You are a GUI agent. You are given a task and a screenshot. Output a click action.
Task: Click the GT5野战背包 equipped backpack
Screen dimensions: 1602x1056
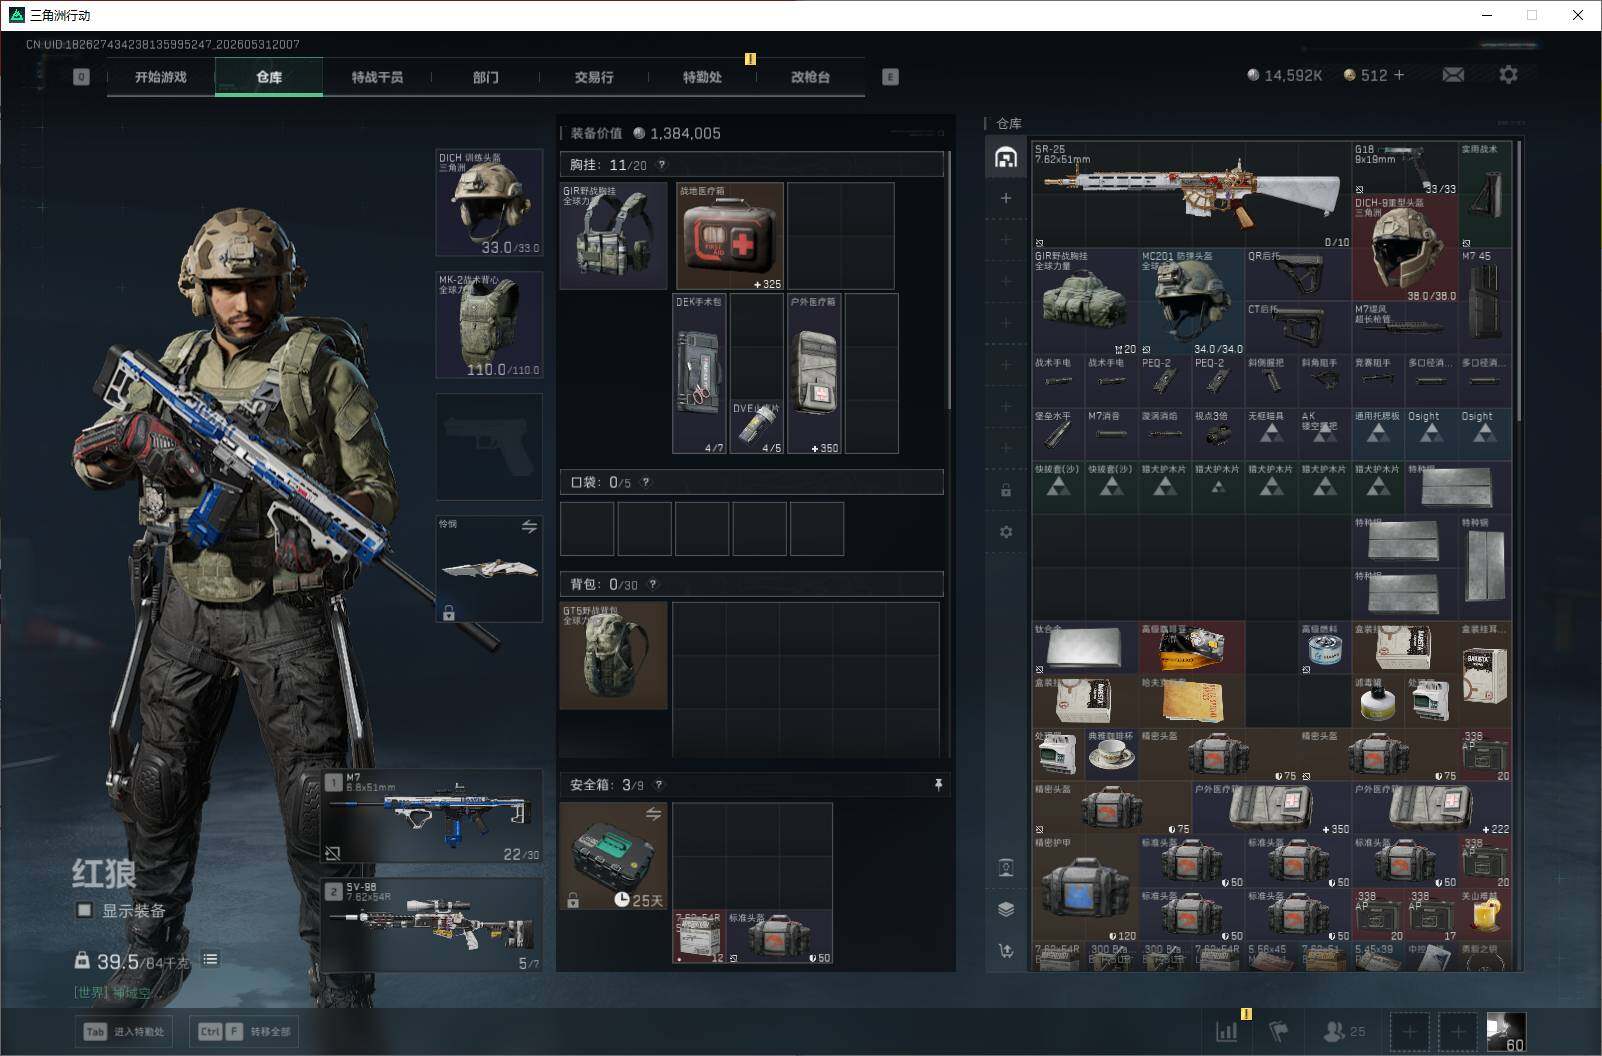pos(614,656)
